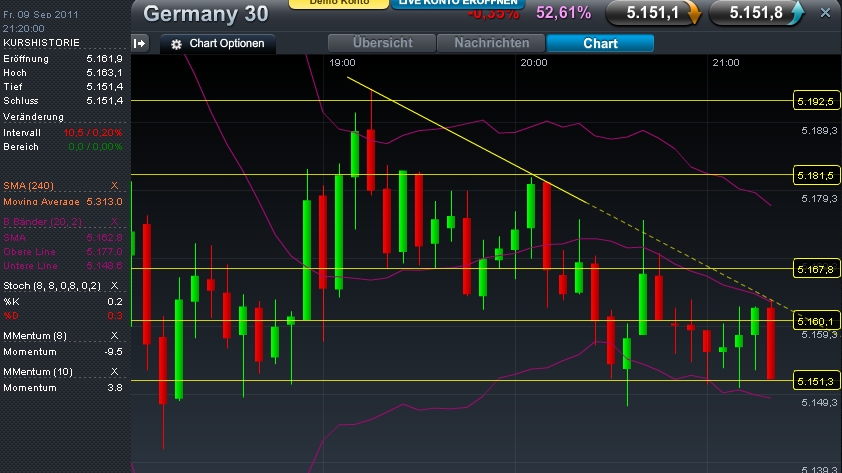This screenshot has height=473, width=842.
Task: Click the gear icon in Chart Optionen
Action: pyautogui.click(x=176, y=44)
